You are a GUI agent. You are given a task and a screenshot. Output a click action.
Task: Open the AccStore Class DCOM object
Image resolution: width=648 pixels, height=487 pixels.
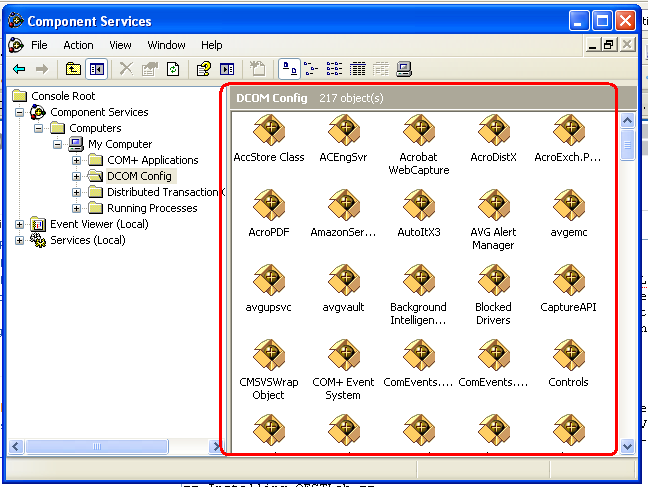(x=268, y=131)
